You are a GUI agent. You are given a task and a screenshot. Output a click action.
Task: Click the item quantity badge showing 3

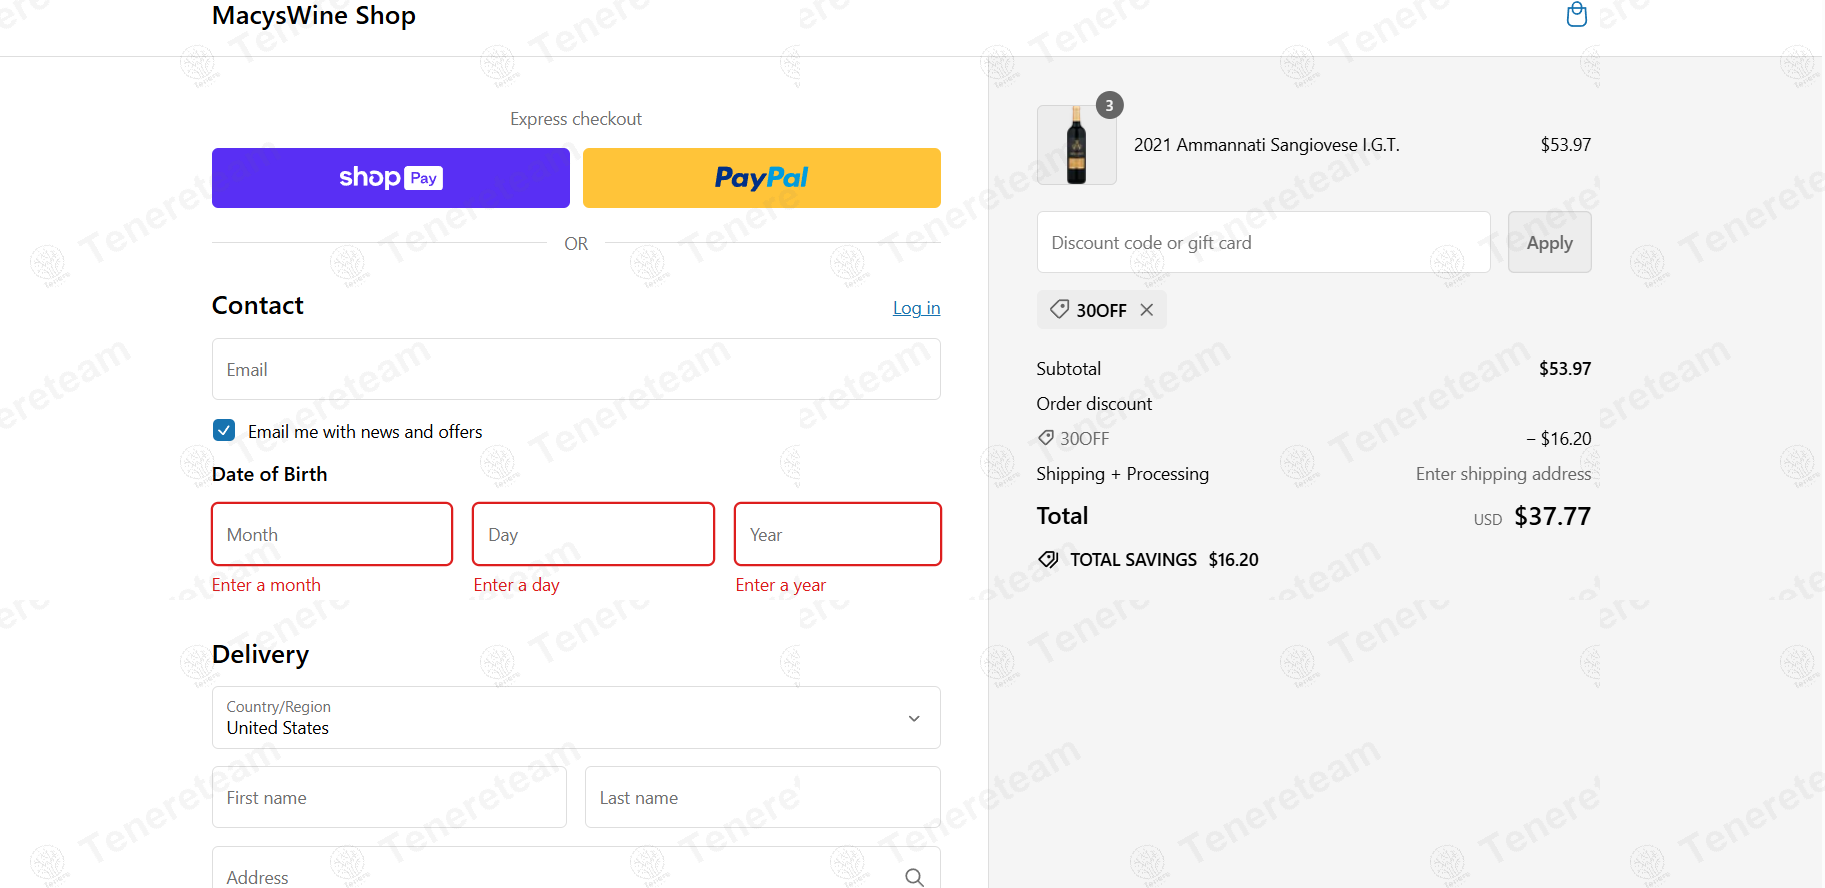click(1109, 105)
